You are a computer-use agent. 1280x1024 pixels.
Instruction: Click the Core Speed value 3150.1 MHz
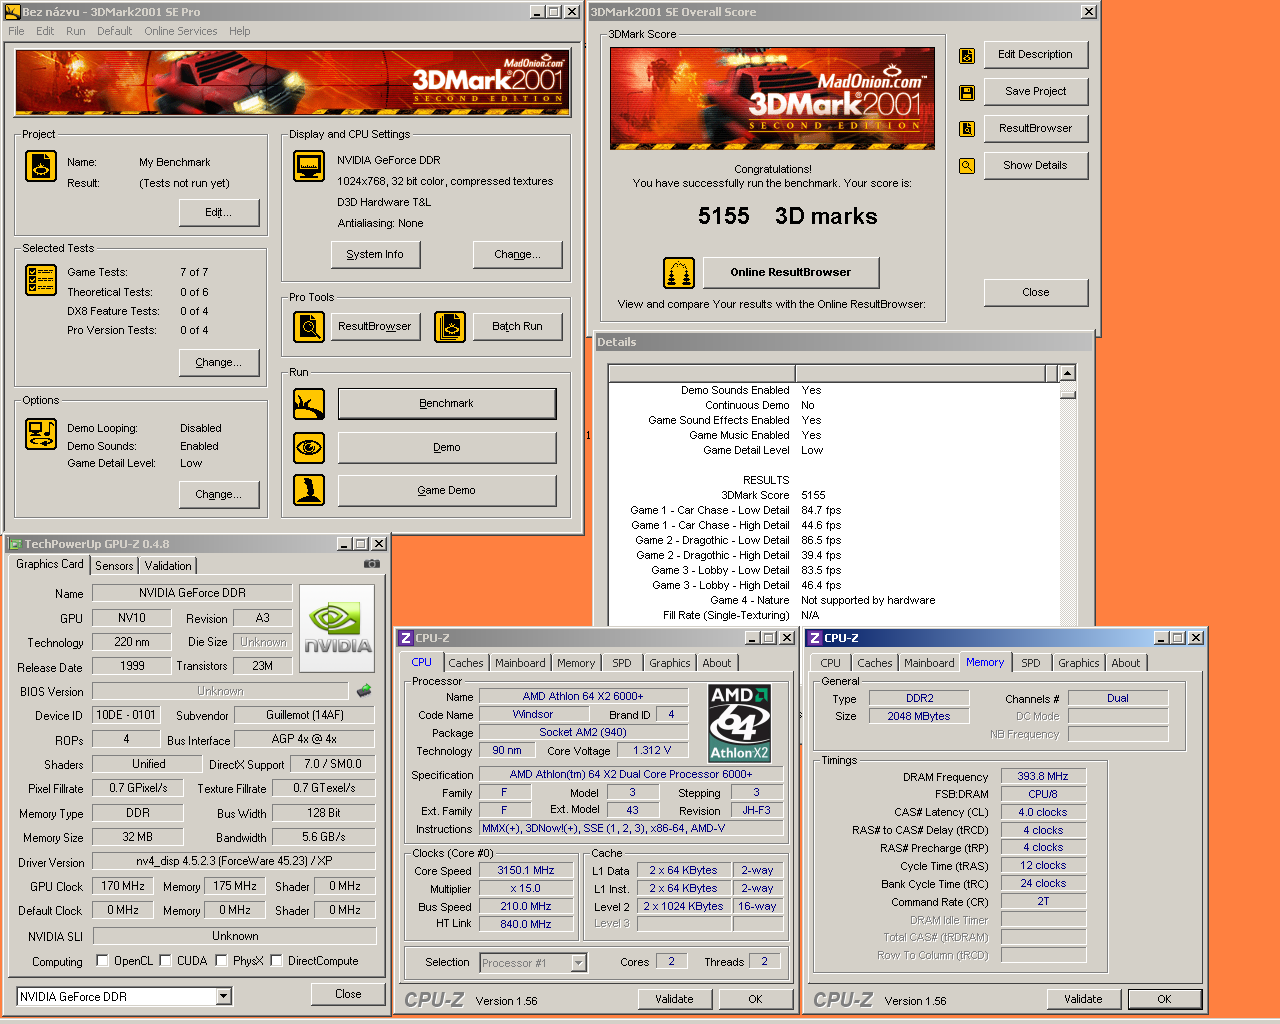coord(526,871)
